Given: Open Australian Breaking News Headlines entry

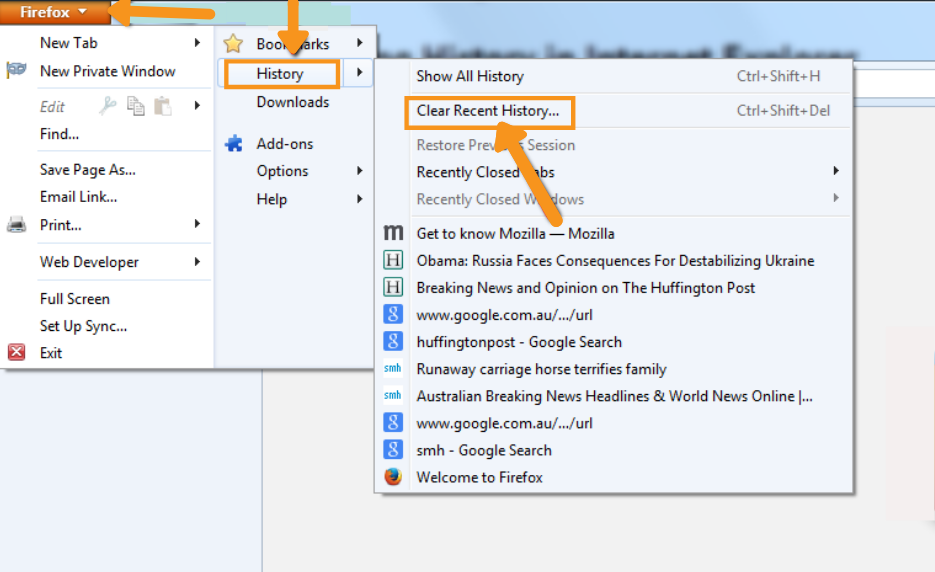Looking at the screenshot, I should pyautogui.click(x=614, y=396).
